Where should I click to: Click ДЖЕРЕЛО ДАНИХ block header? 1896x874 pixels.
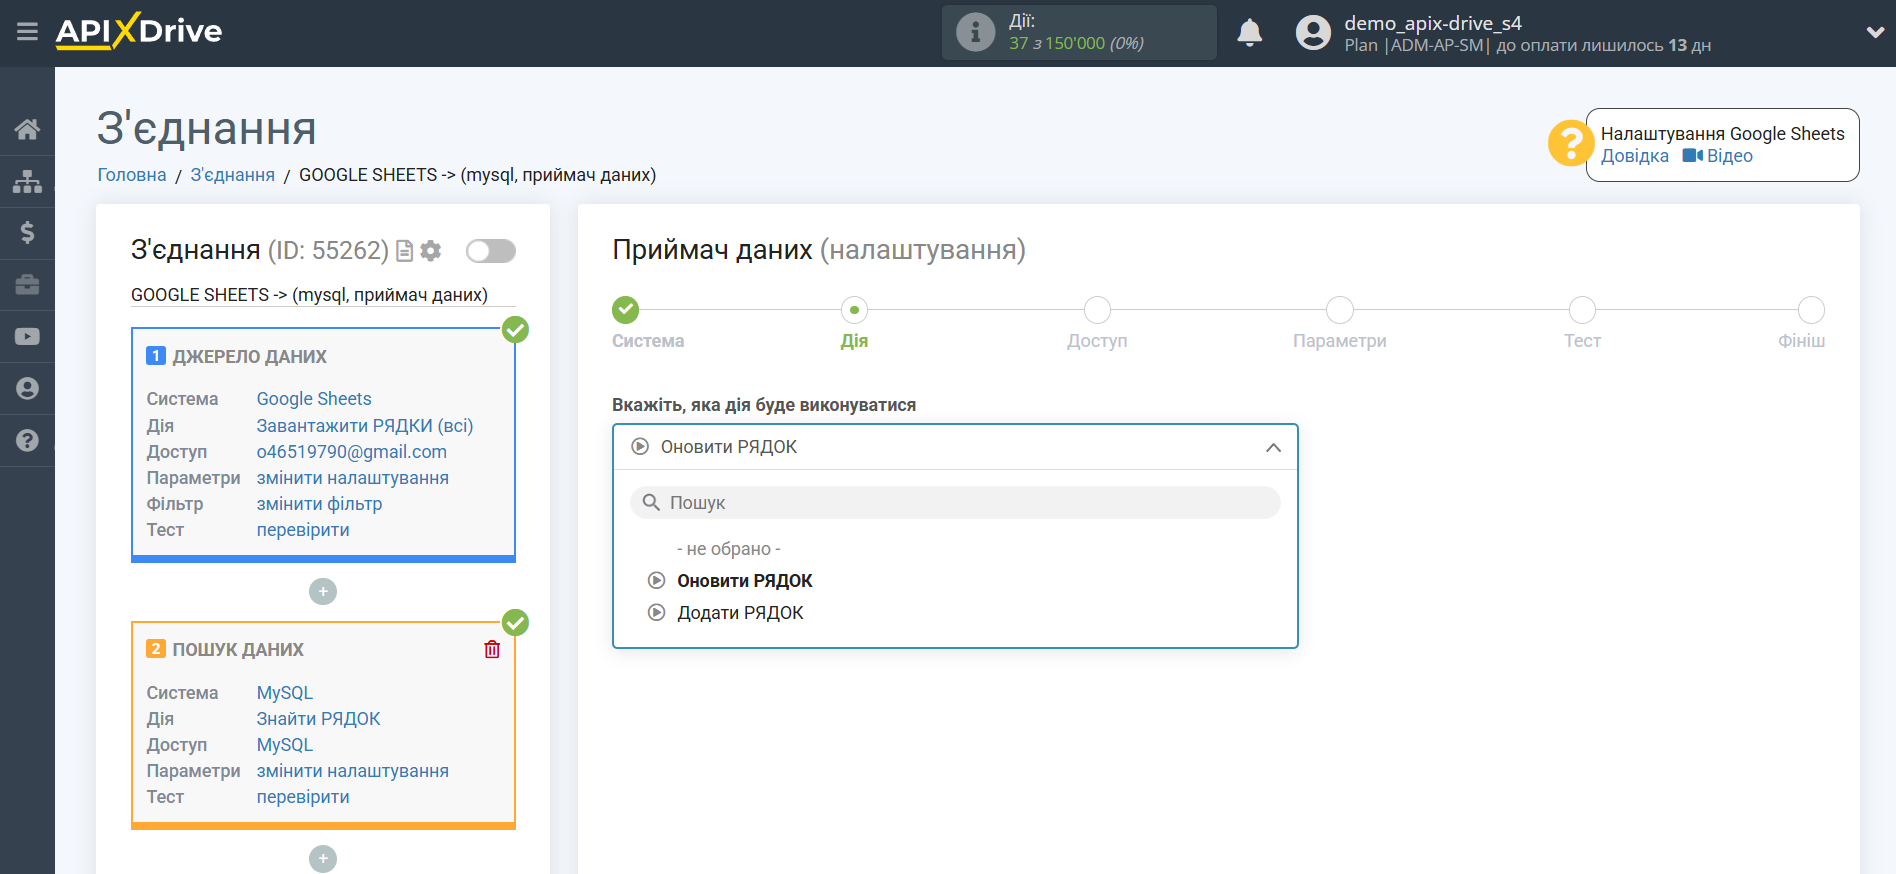point(249,357)
